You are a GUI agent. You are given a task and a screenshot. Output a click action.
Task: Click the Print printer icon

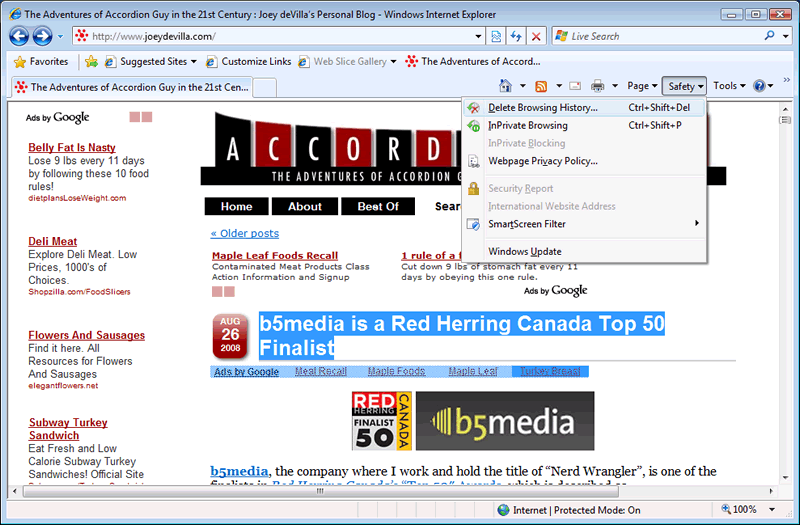[597, 86]
